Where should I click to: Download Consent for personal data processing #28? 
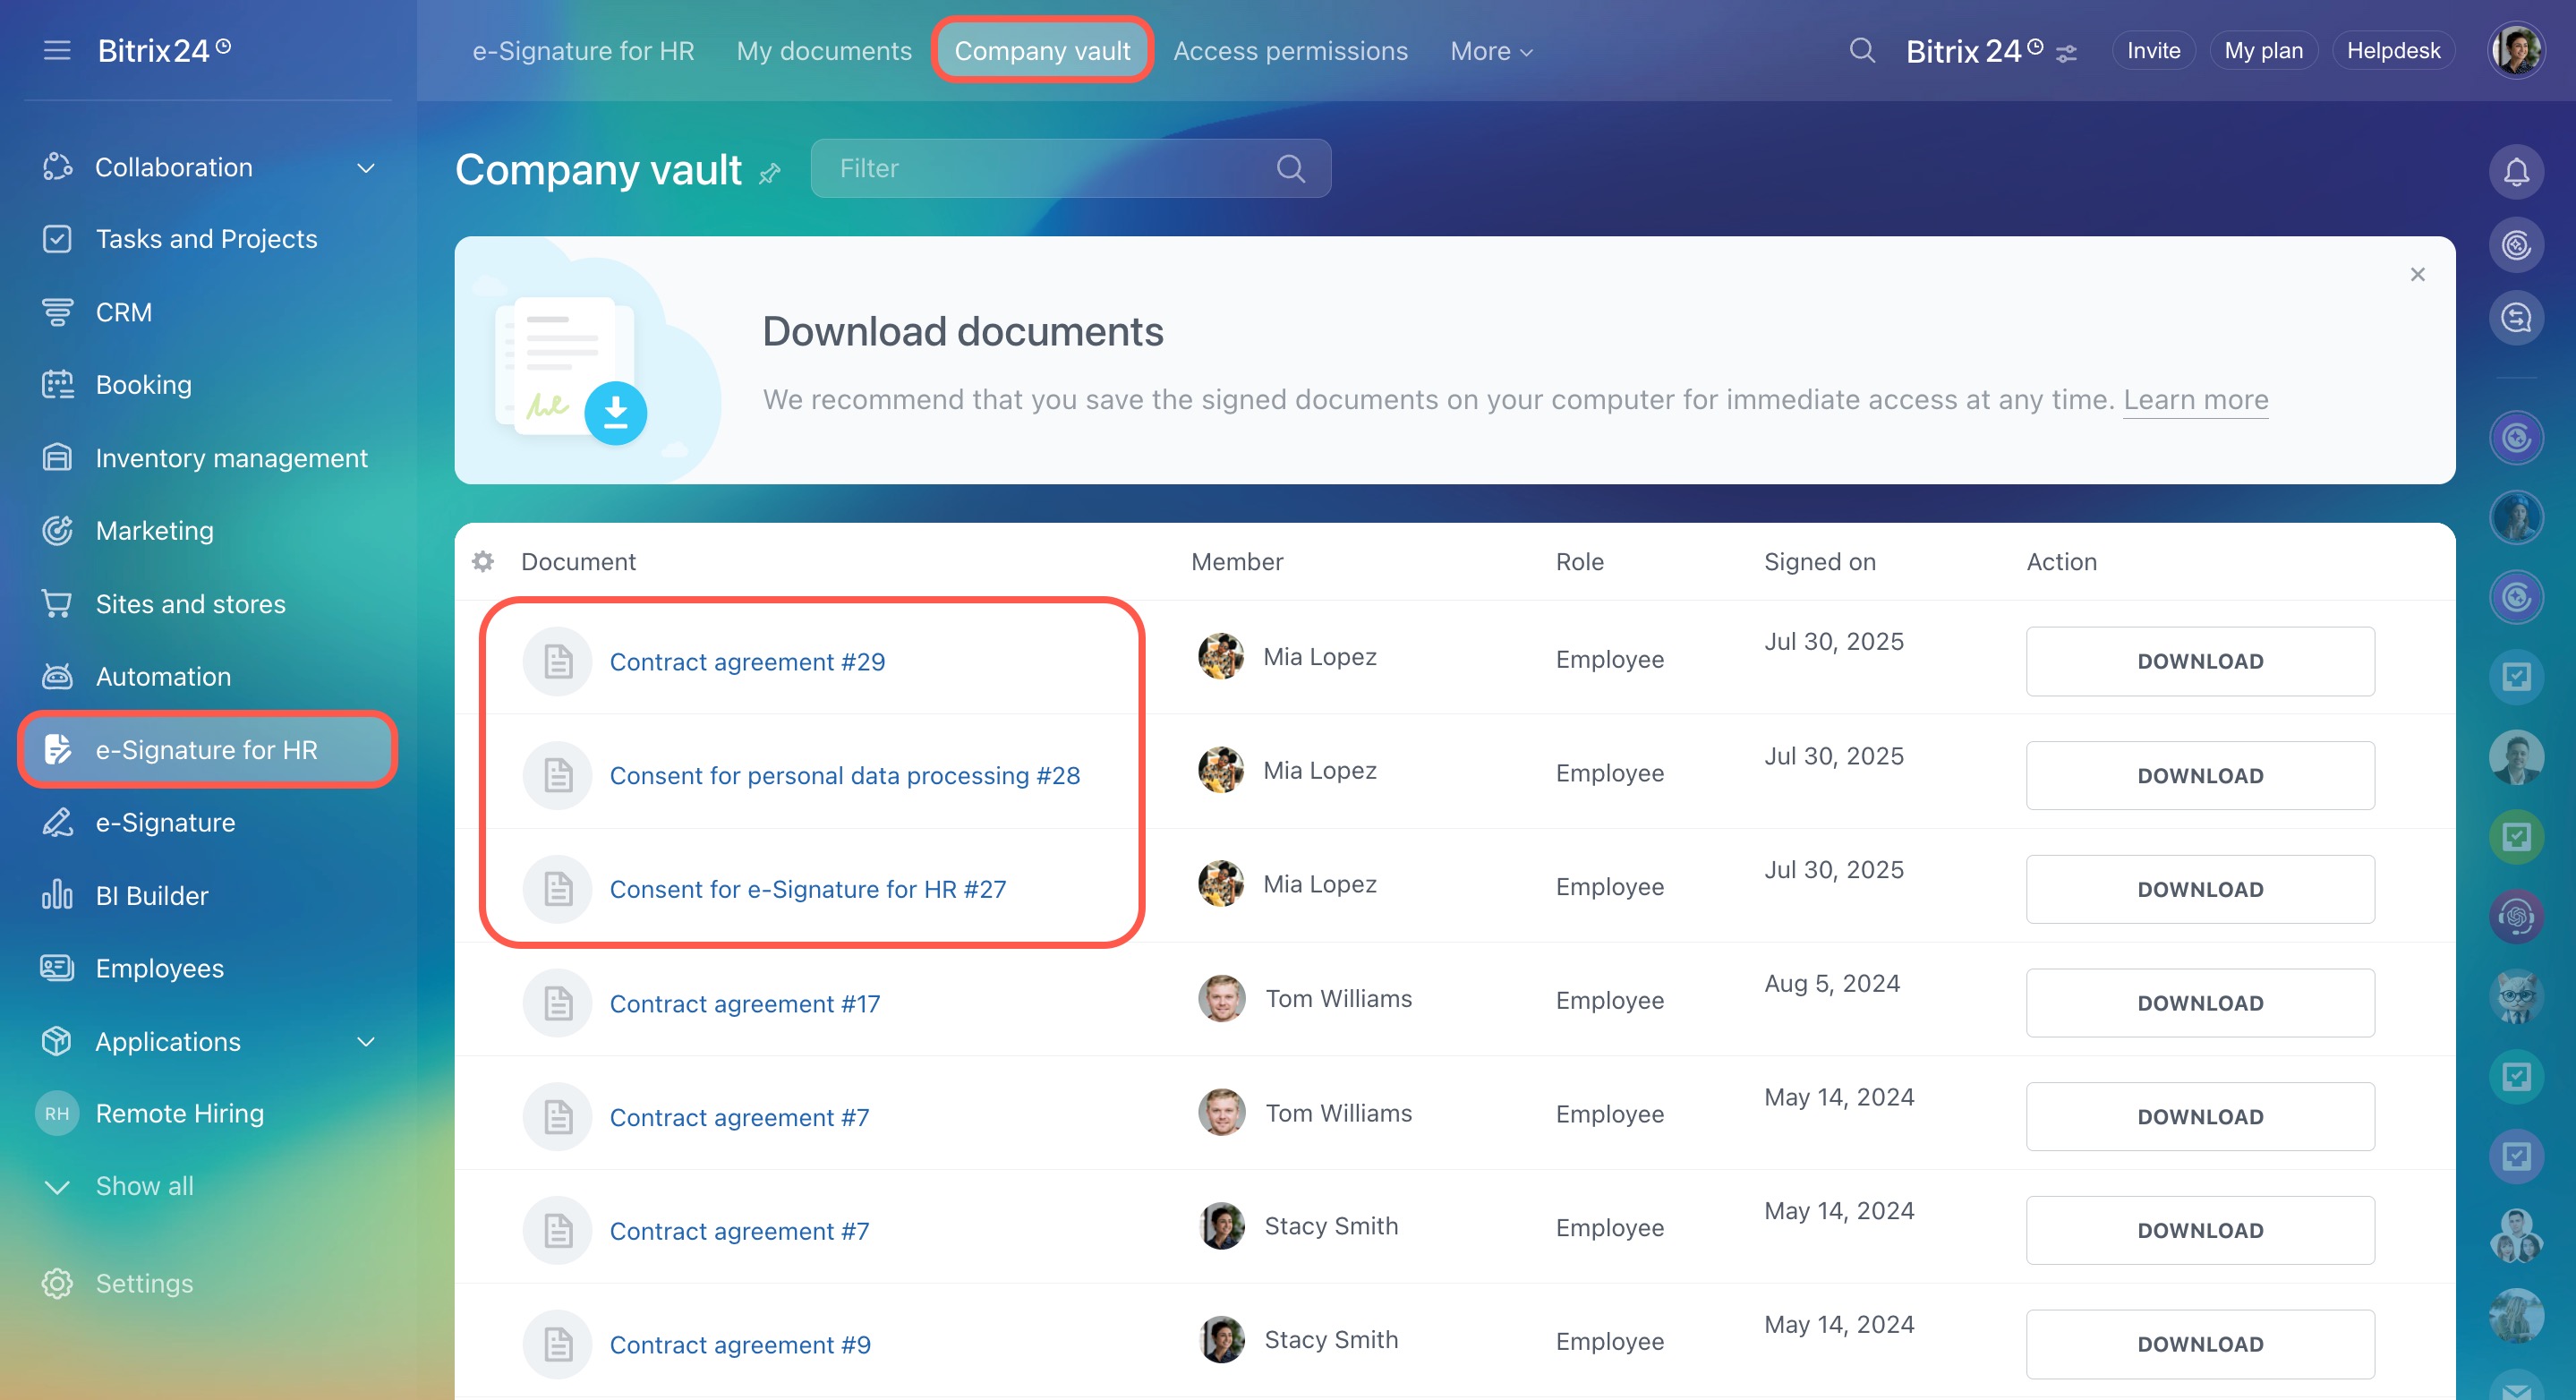tap(2200, 775)
